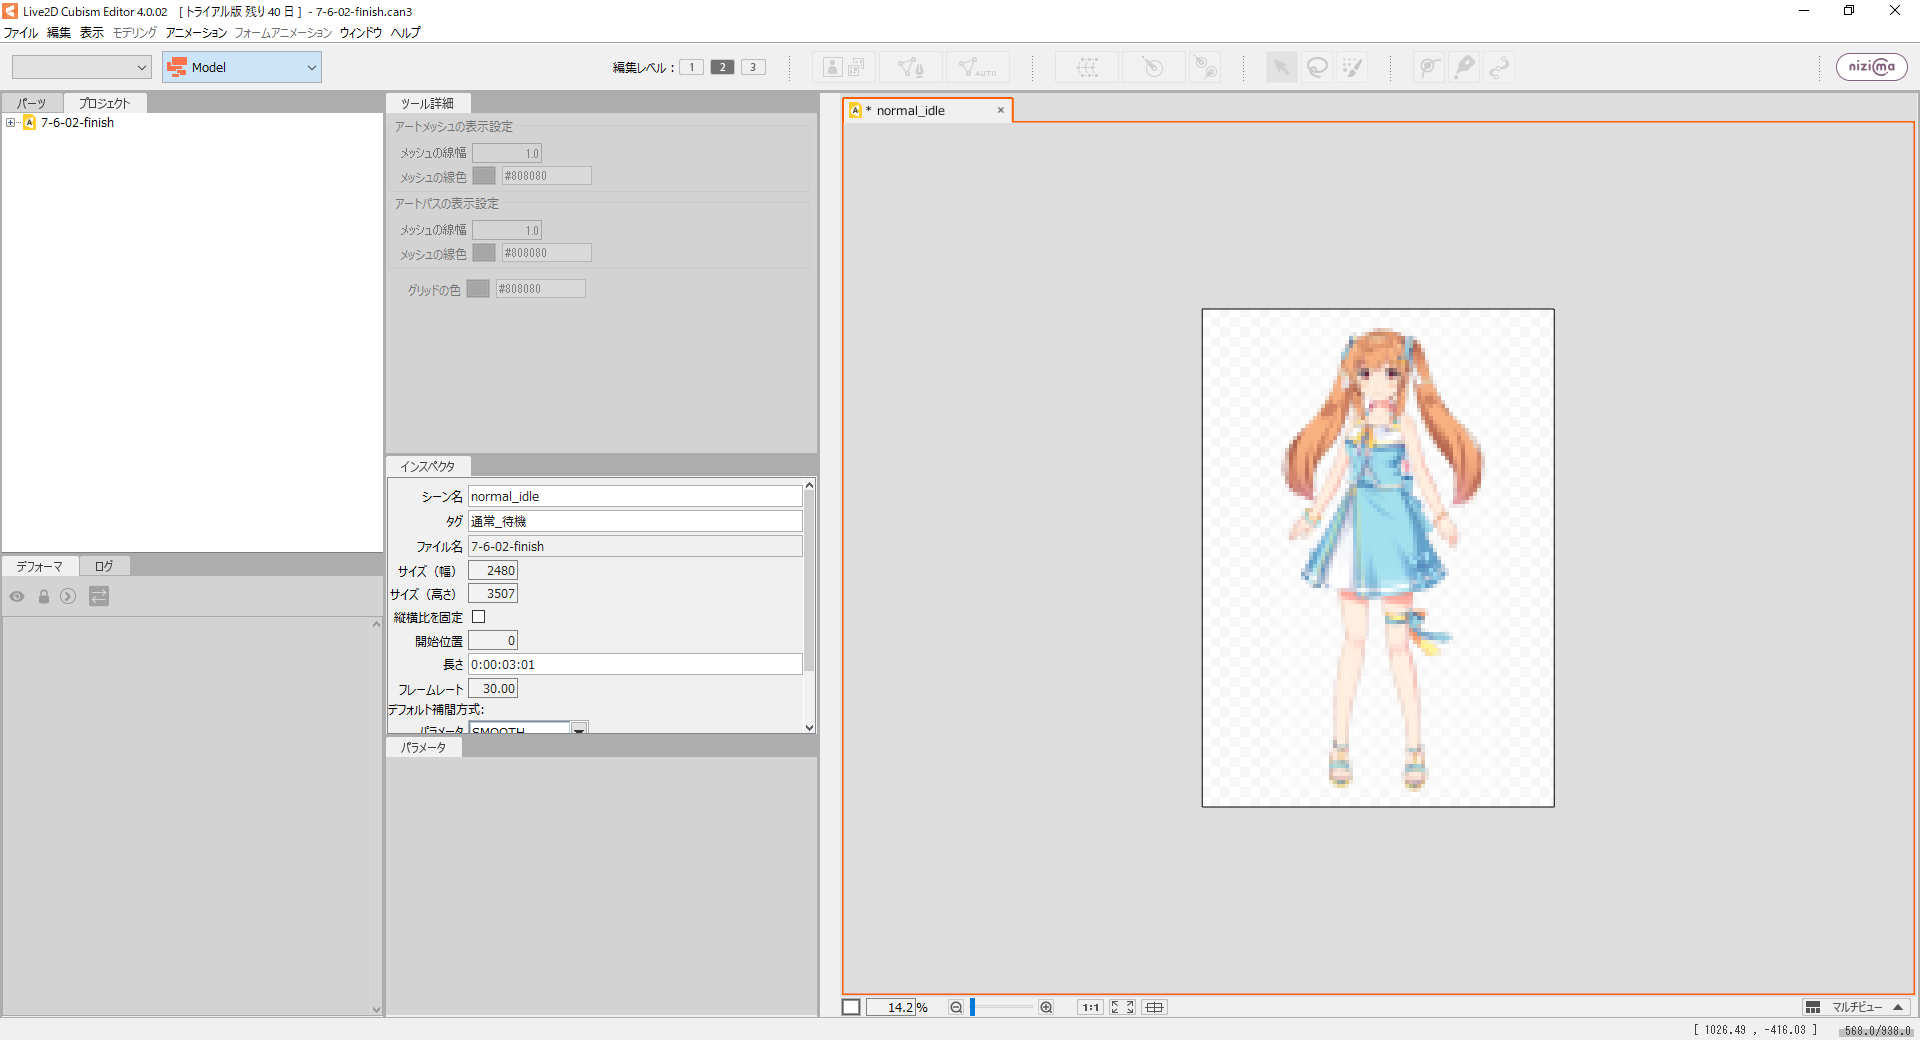Click the deformer panel cycle-arrows icon
The height and width of the screenshot is (1040, 1920).
point(98,596)
